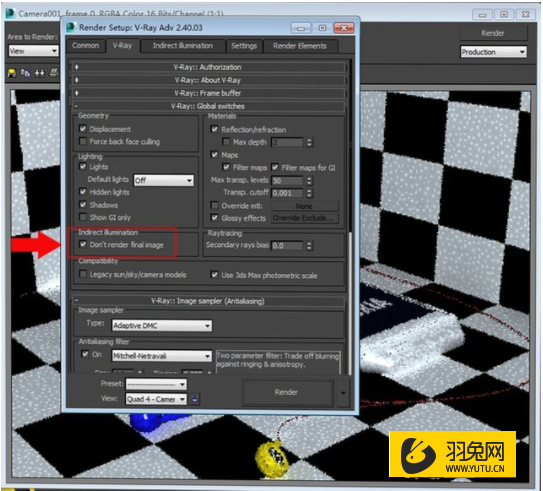Toggle Force back face culling checkbox
Image resolution: width=543 pixels, height=491 pixels.
(x=83, y=141)
